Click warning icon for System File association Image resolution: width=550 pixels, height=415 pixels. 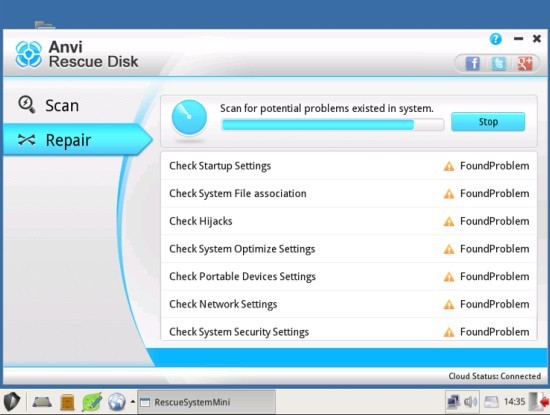449,194
